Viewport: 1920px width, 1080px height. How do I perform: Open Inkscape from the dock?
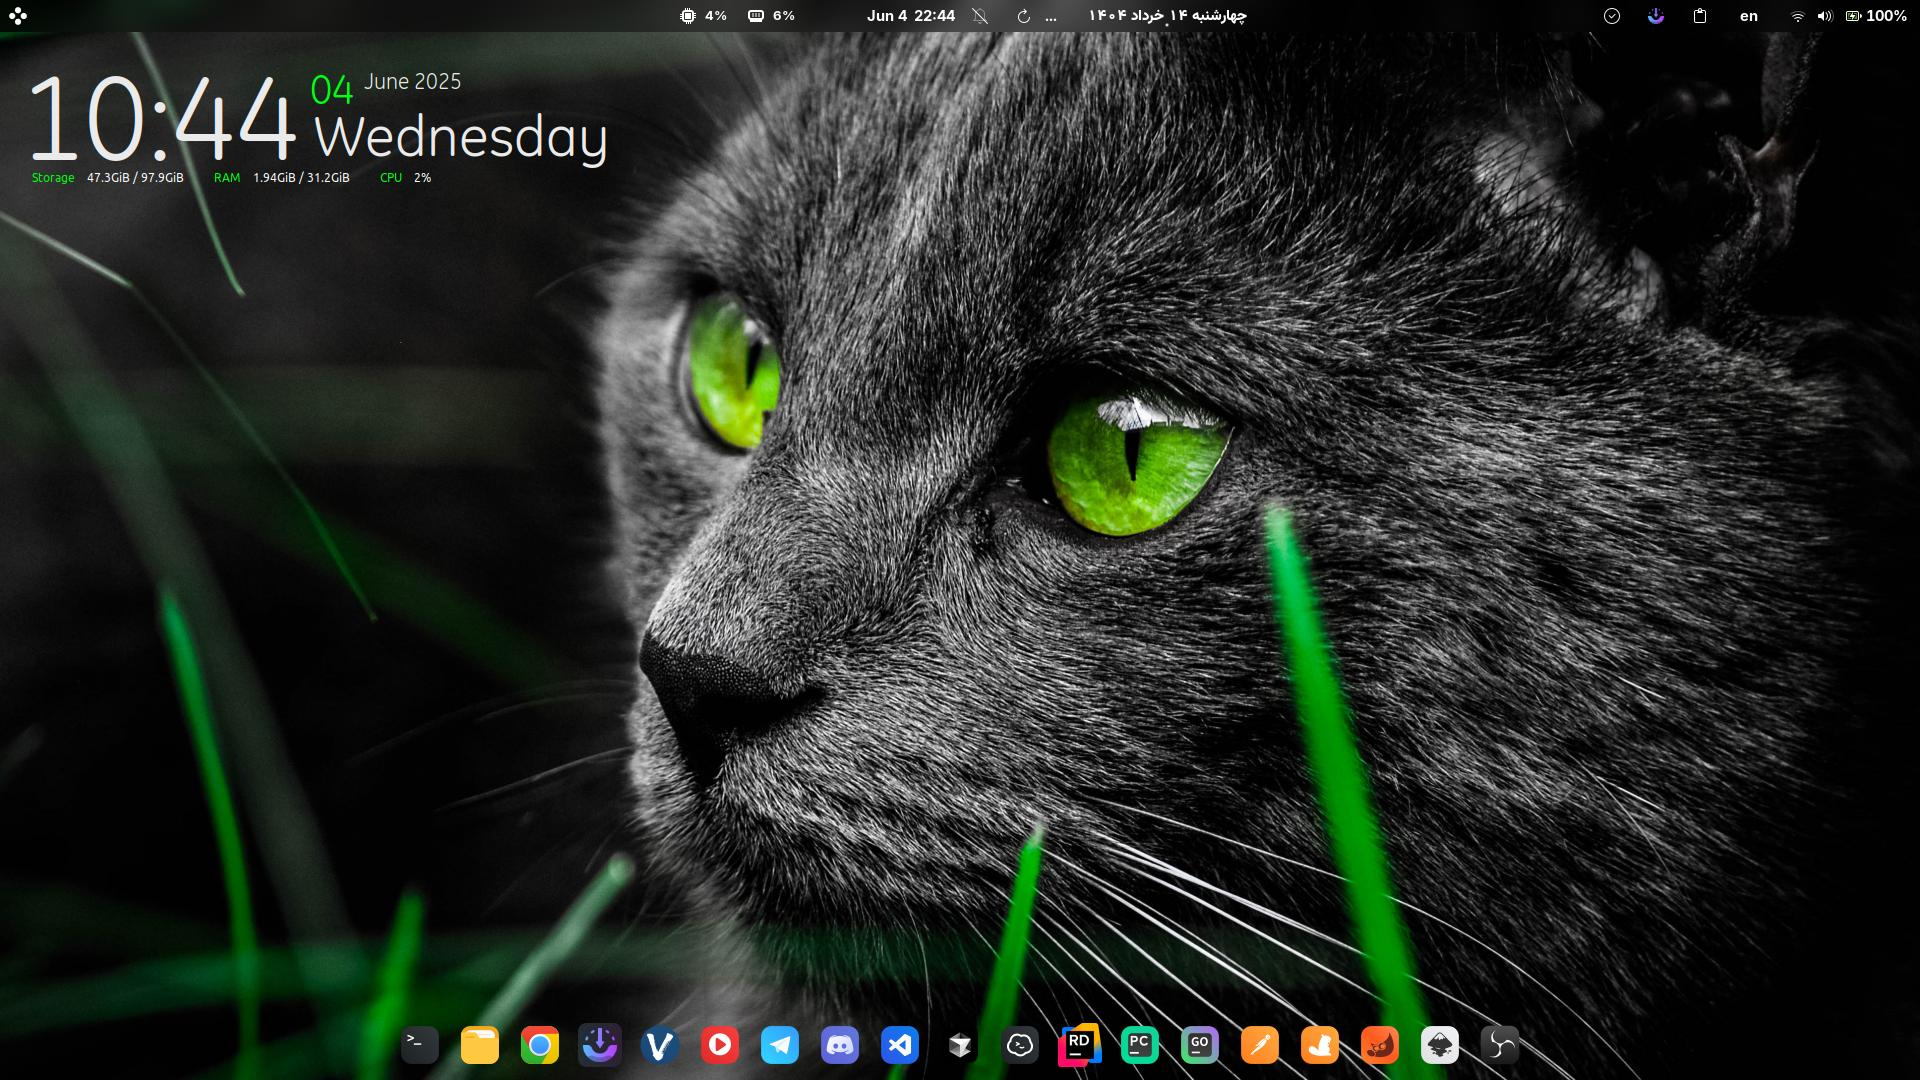click(1440, 1045)
